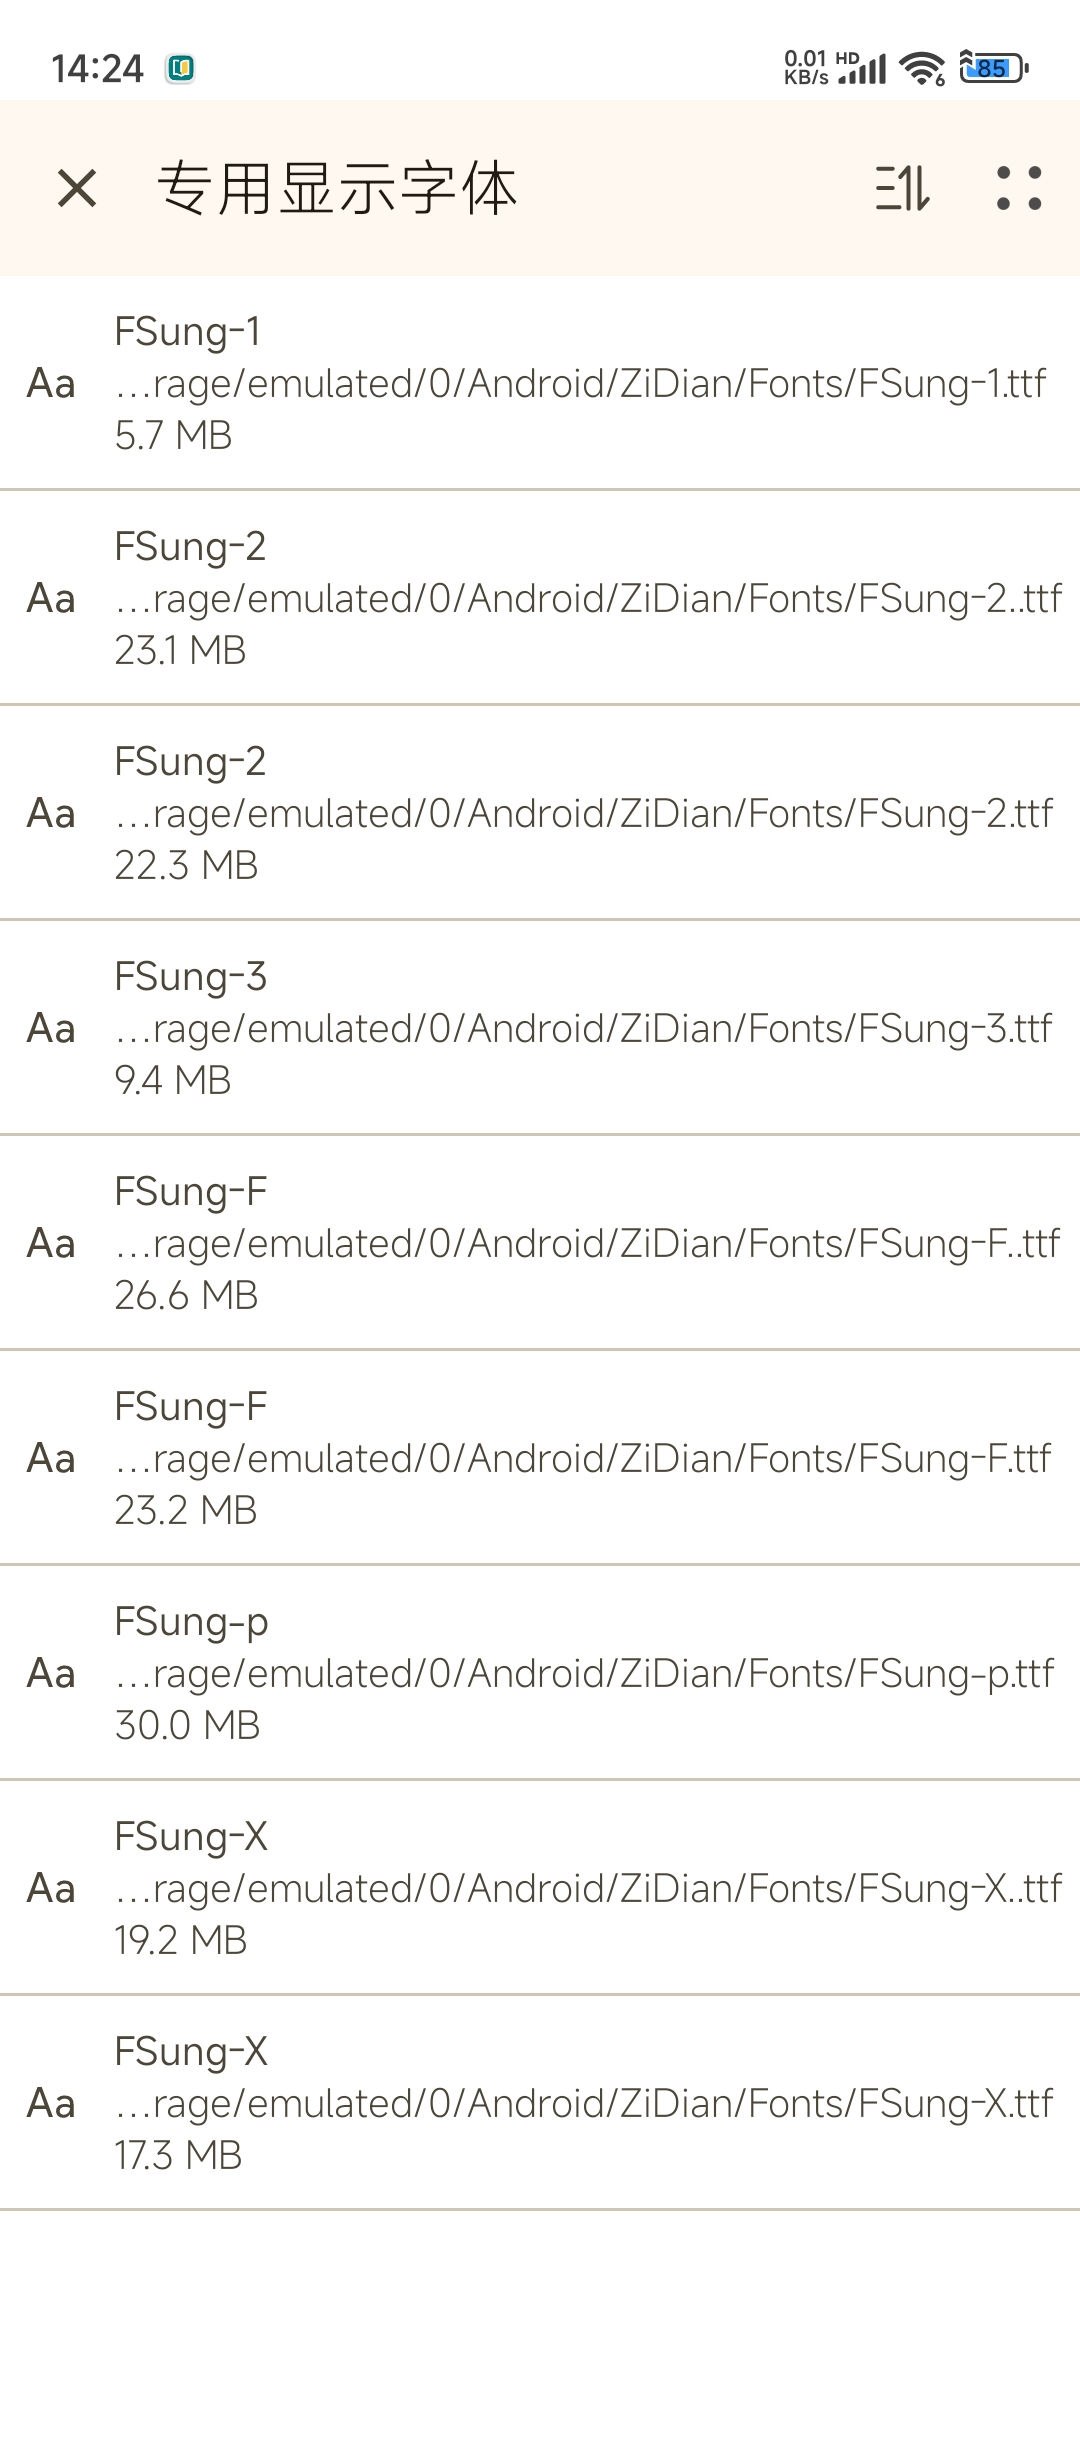The width and height of the screenshot is (1080, 2460).
Task: Choose the 22.3 MB FSung-2 font
Action: [190, 761]
